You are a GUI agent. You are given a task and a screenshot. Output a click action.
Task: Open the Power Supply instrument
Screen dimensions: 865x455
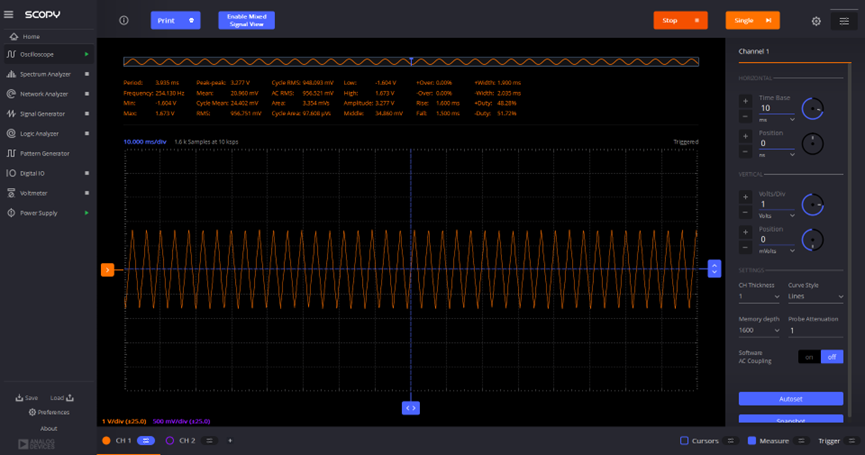[32, 213]
